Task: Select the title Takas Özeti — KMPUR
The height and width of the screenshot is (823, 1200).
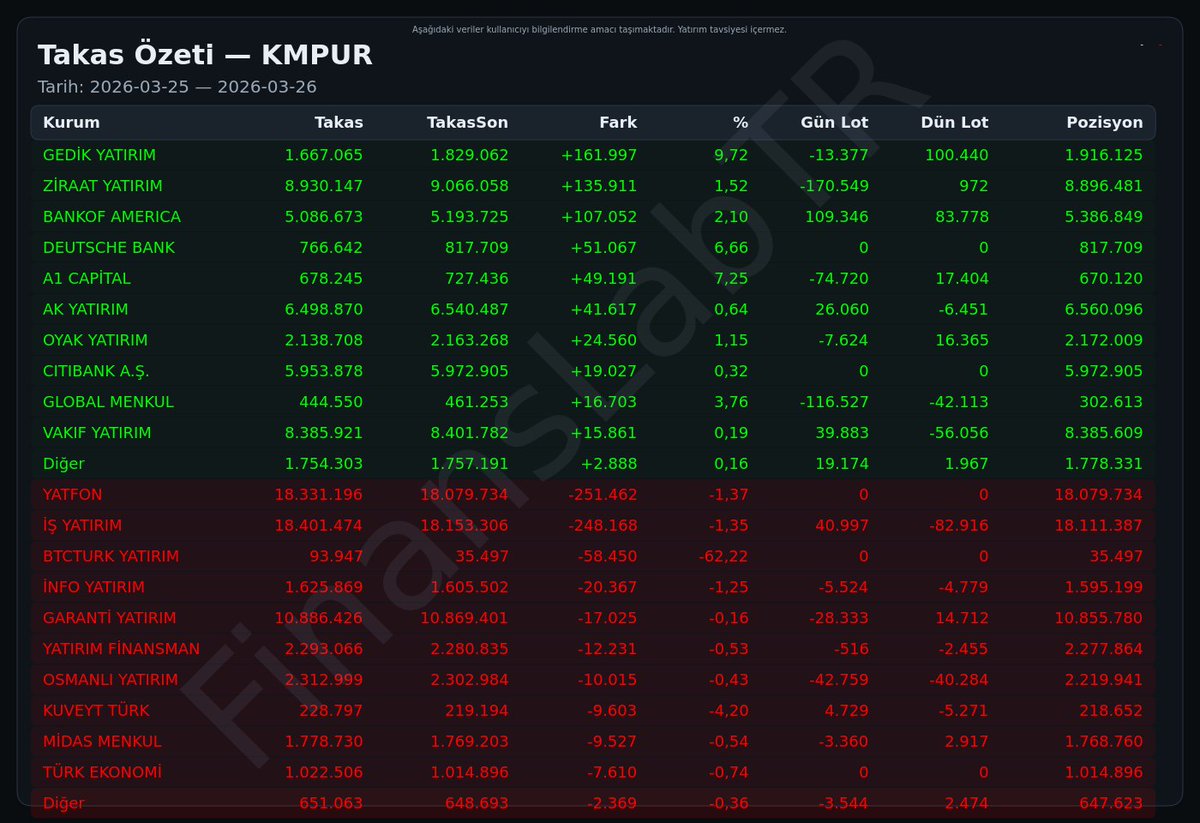Action: [205, 55]
